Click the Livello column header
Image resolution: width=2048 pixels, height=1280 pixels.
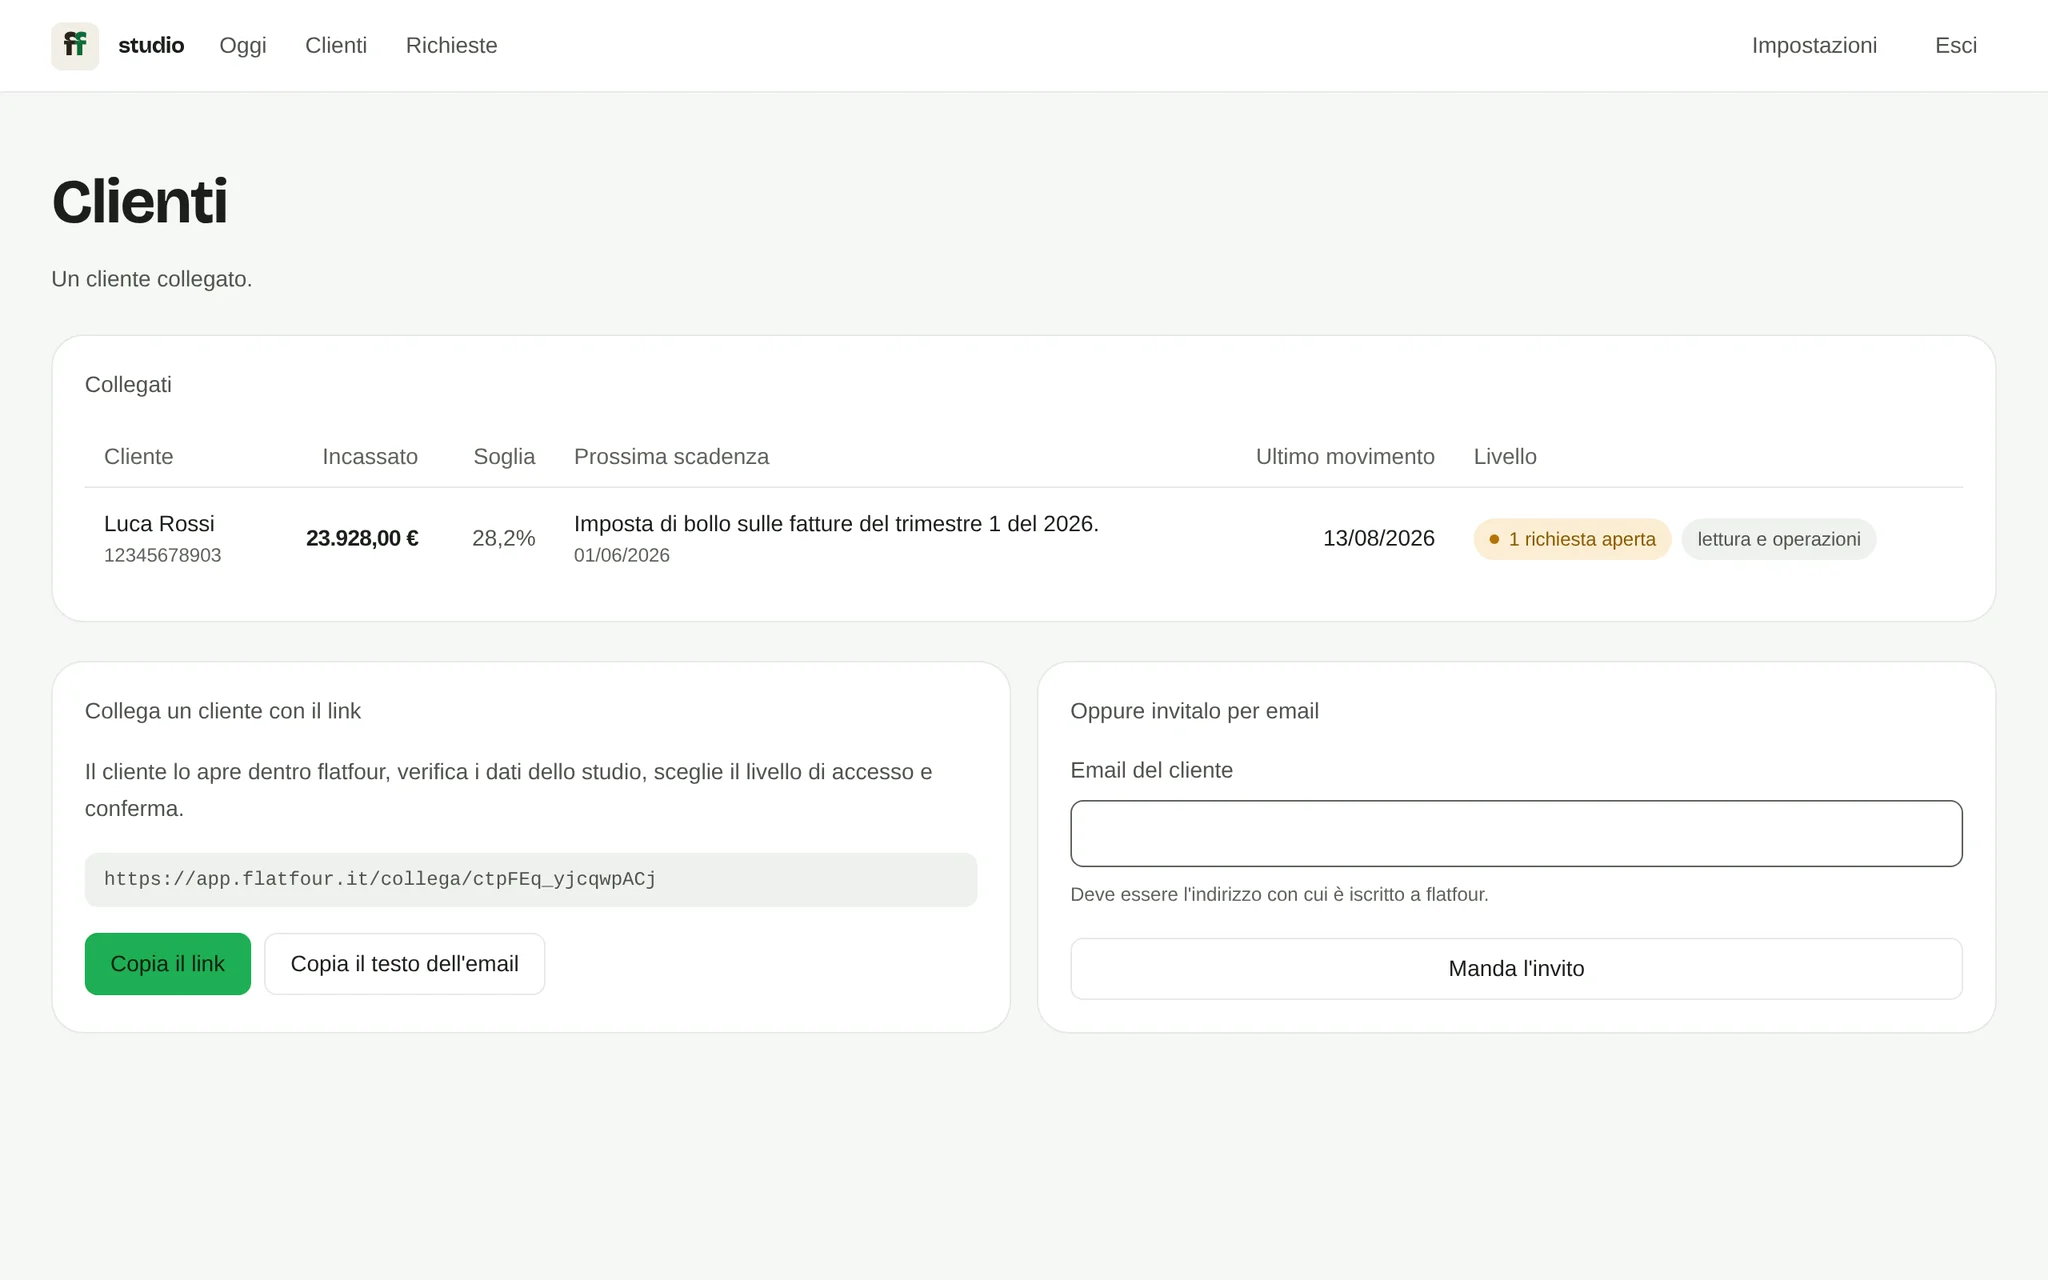coord(1505,456)
